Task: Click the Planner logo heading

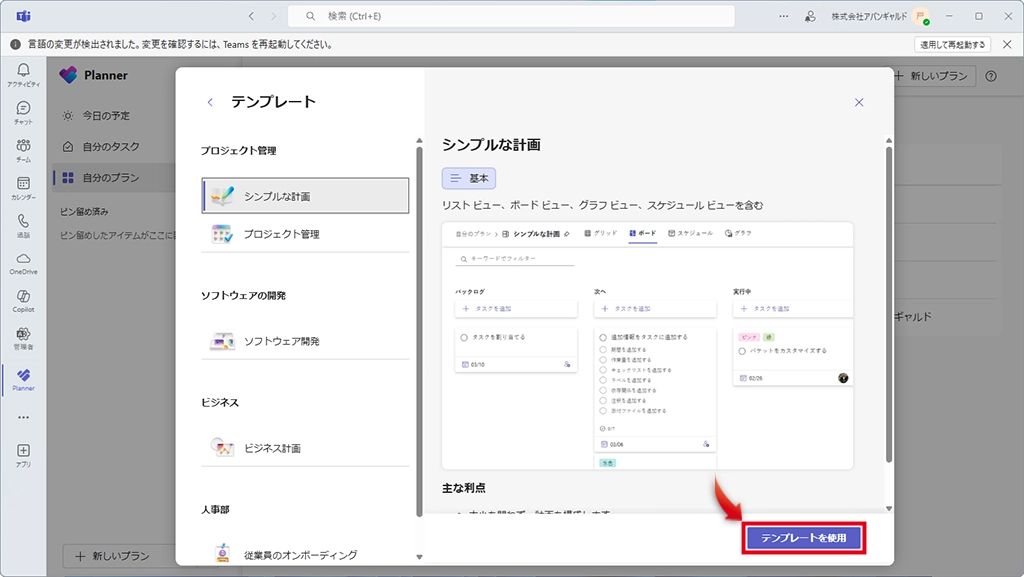Action: coord(93,75)
